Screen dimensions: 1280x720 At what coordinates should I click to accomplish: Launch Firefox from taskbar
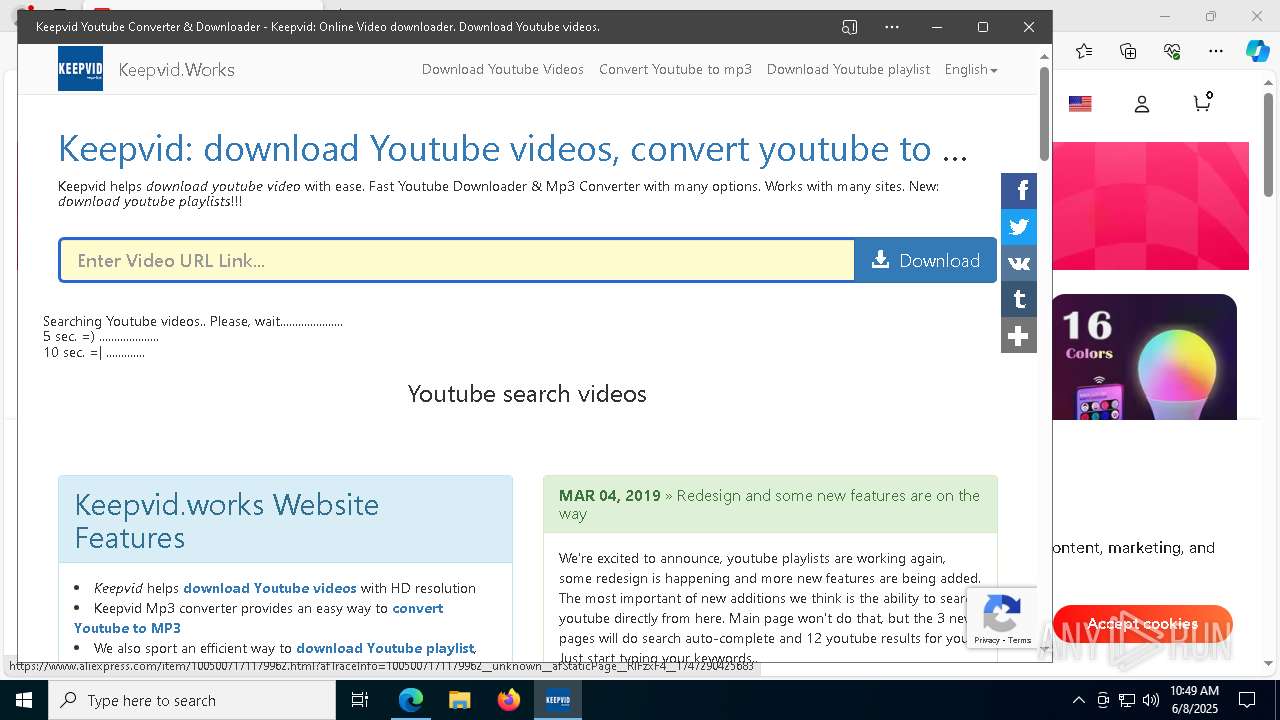509,700
